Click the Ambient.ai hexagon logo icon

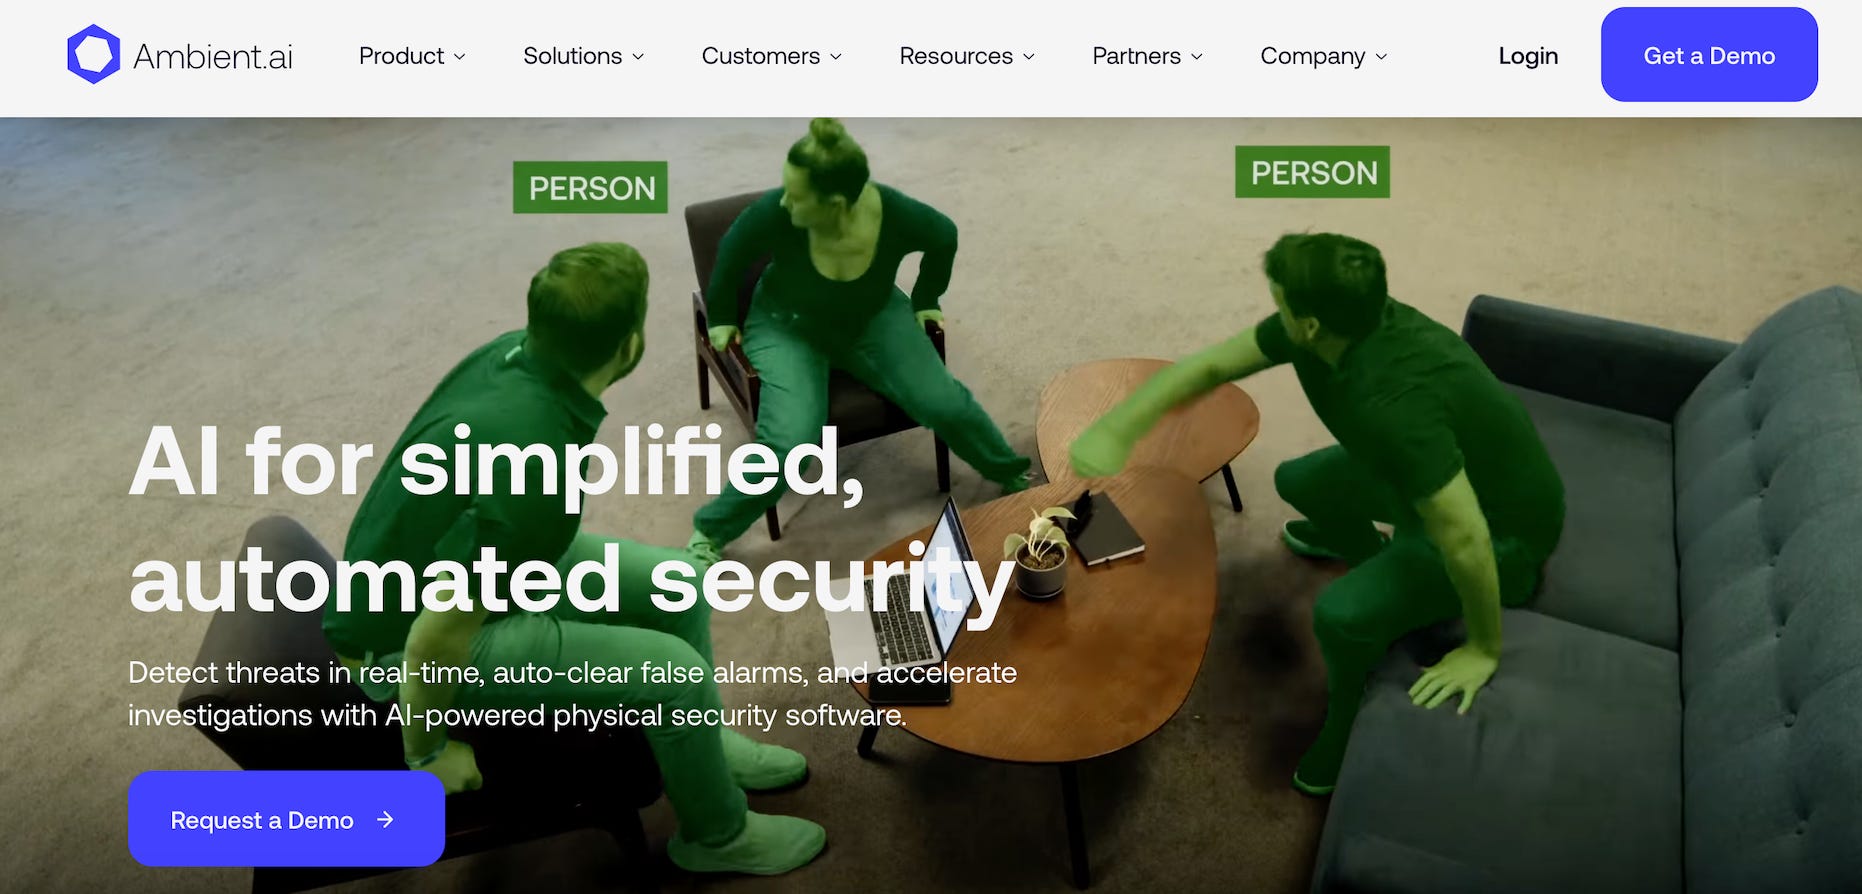(x=93, y=55)
